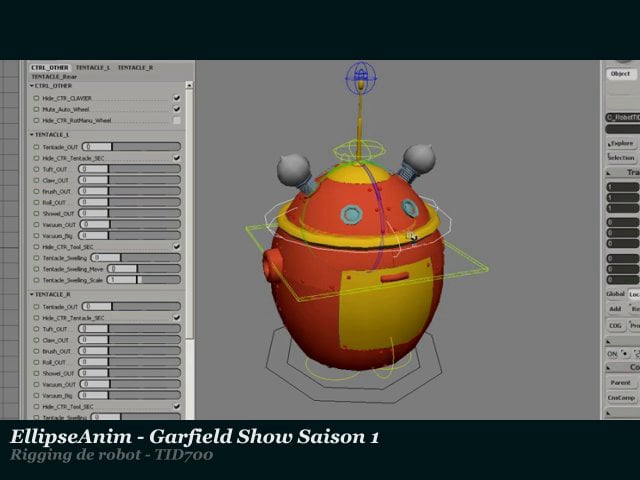This screenshot has height=480, width=640.
Task: Click the Object button in the right panel
Action: coord(620,74)
